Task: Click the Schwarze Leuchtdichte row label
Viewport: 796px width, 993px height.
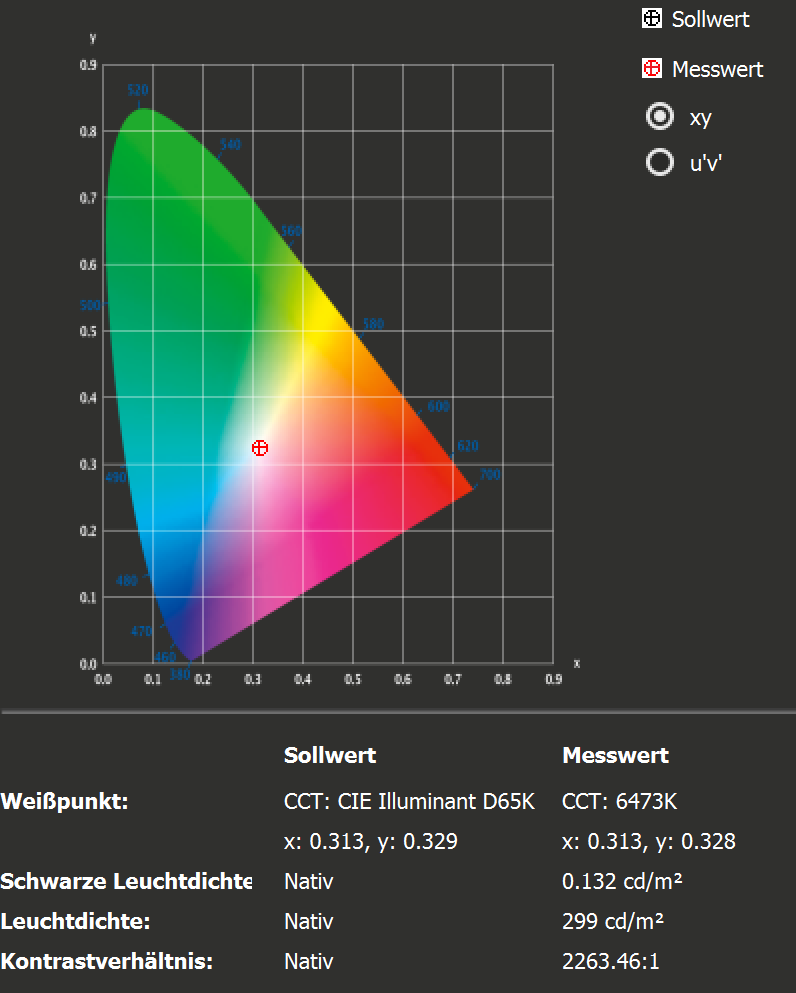Action: 126,882
